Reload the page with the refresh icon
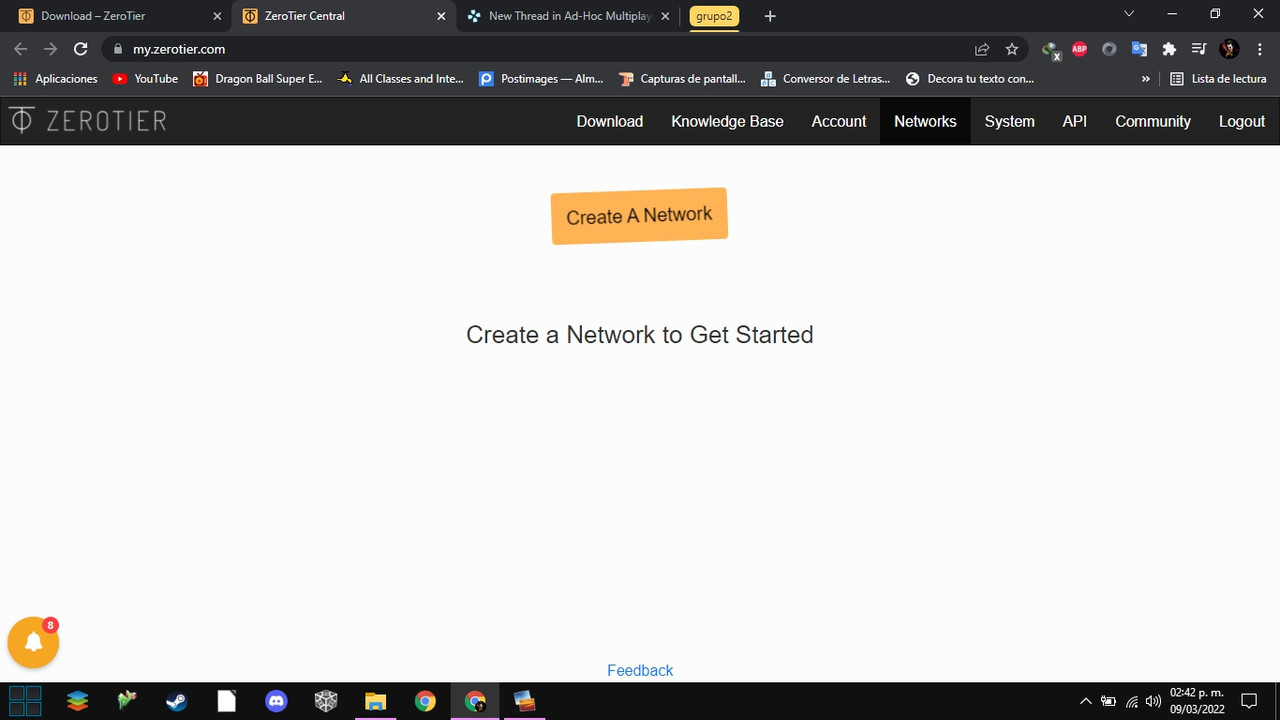 (x=81, y=49)
